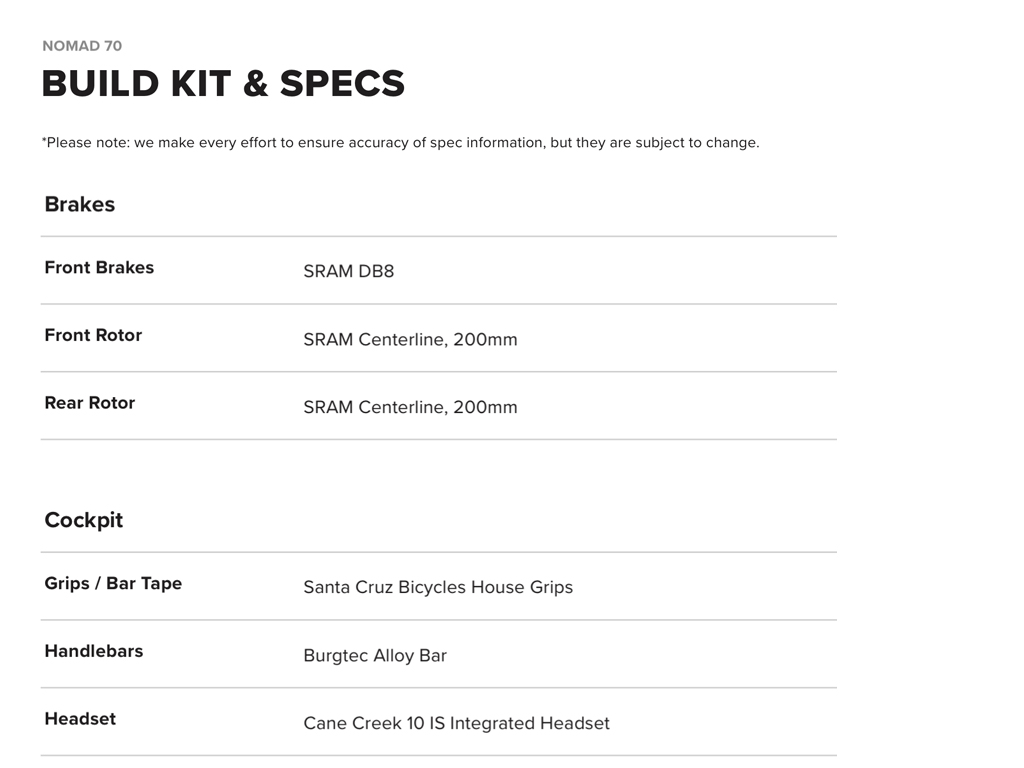Select the Cockpit section heading
This screenshot has height=768, width=1024.
[84, 520]
